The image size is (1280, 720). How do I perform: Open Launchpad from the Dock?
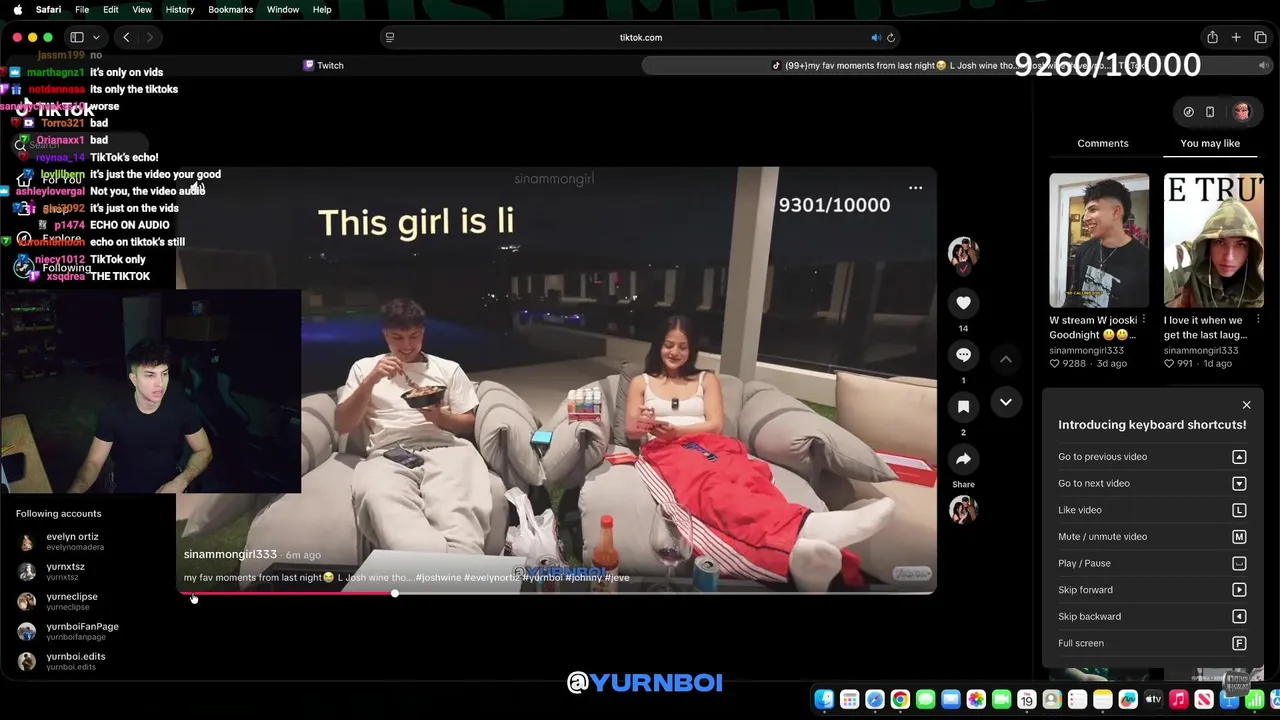click(849, 700)
